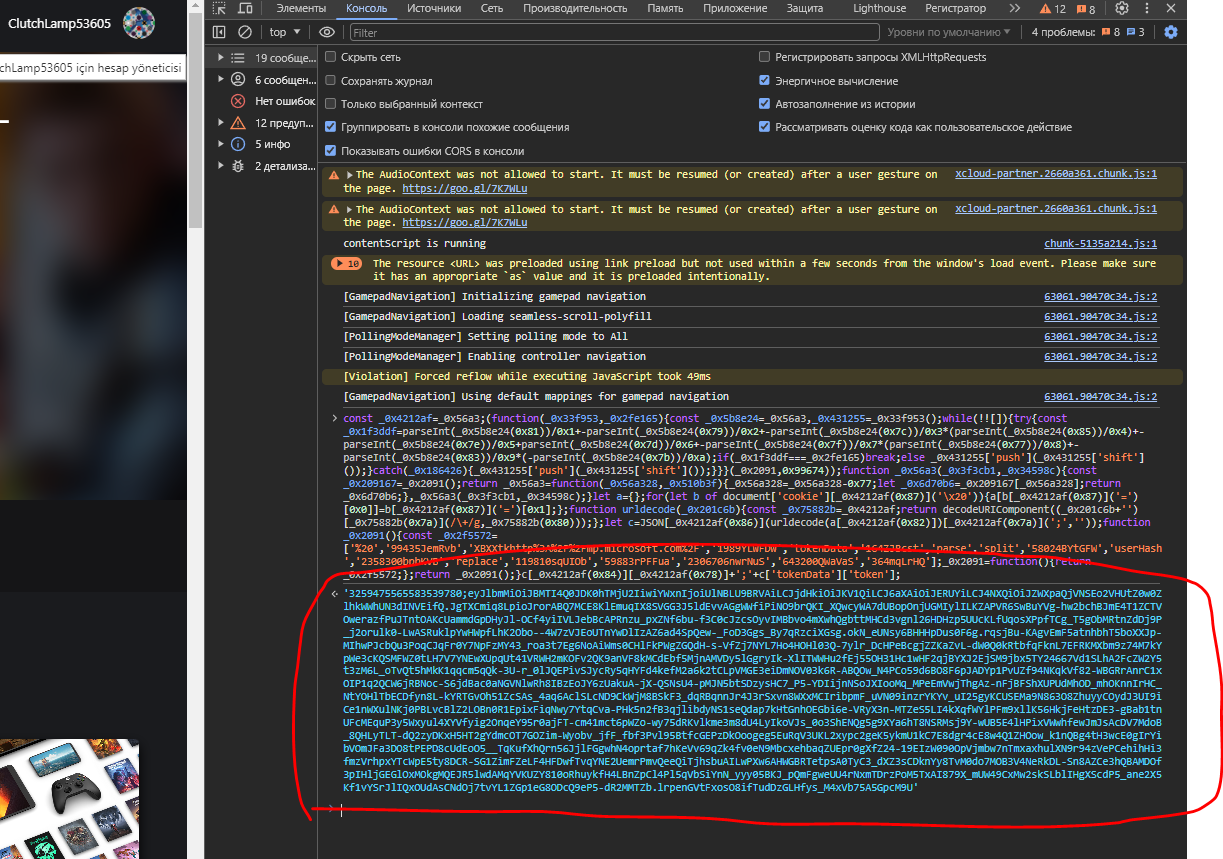Enable the "Скрыть сеть" checkbox

tap(331, 58)
